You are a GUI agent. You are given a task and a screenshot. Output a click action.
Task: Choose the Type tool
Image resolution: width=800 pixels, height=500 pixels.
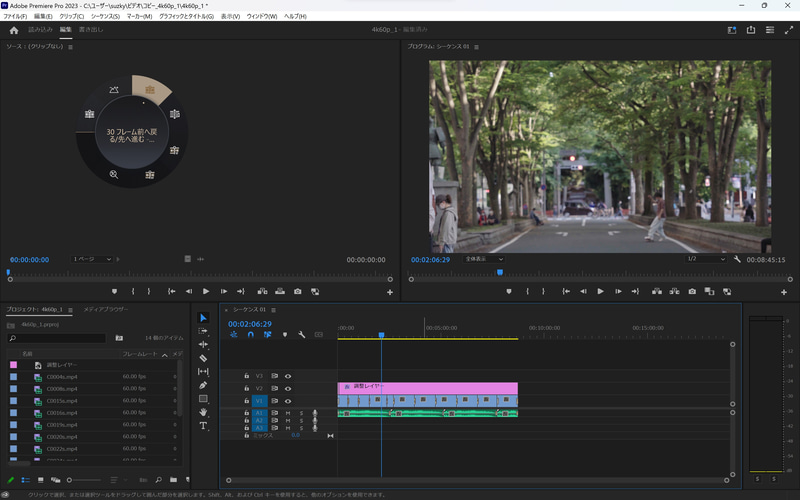click(203, 425)
